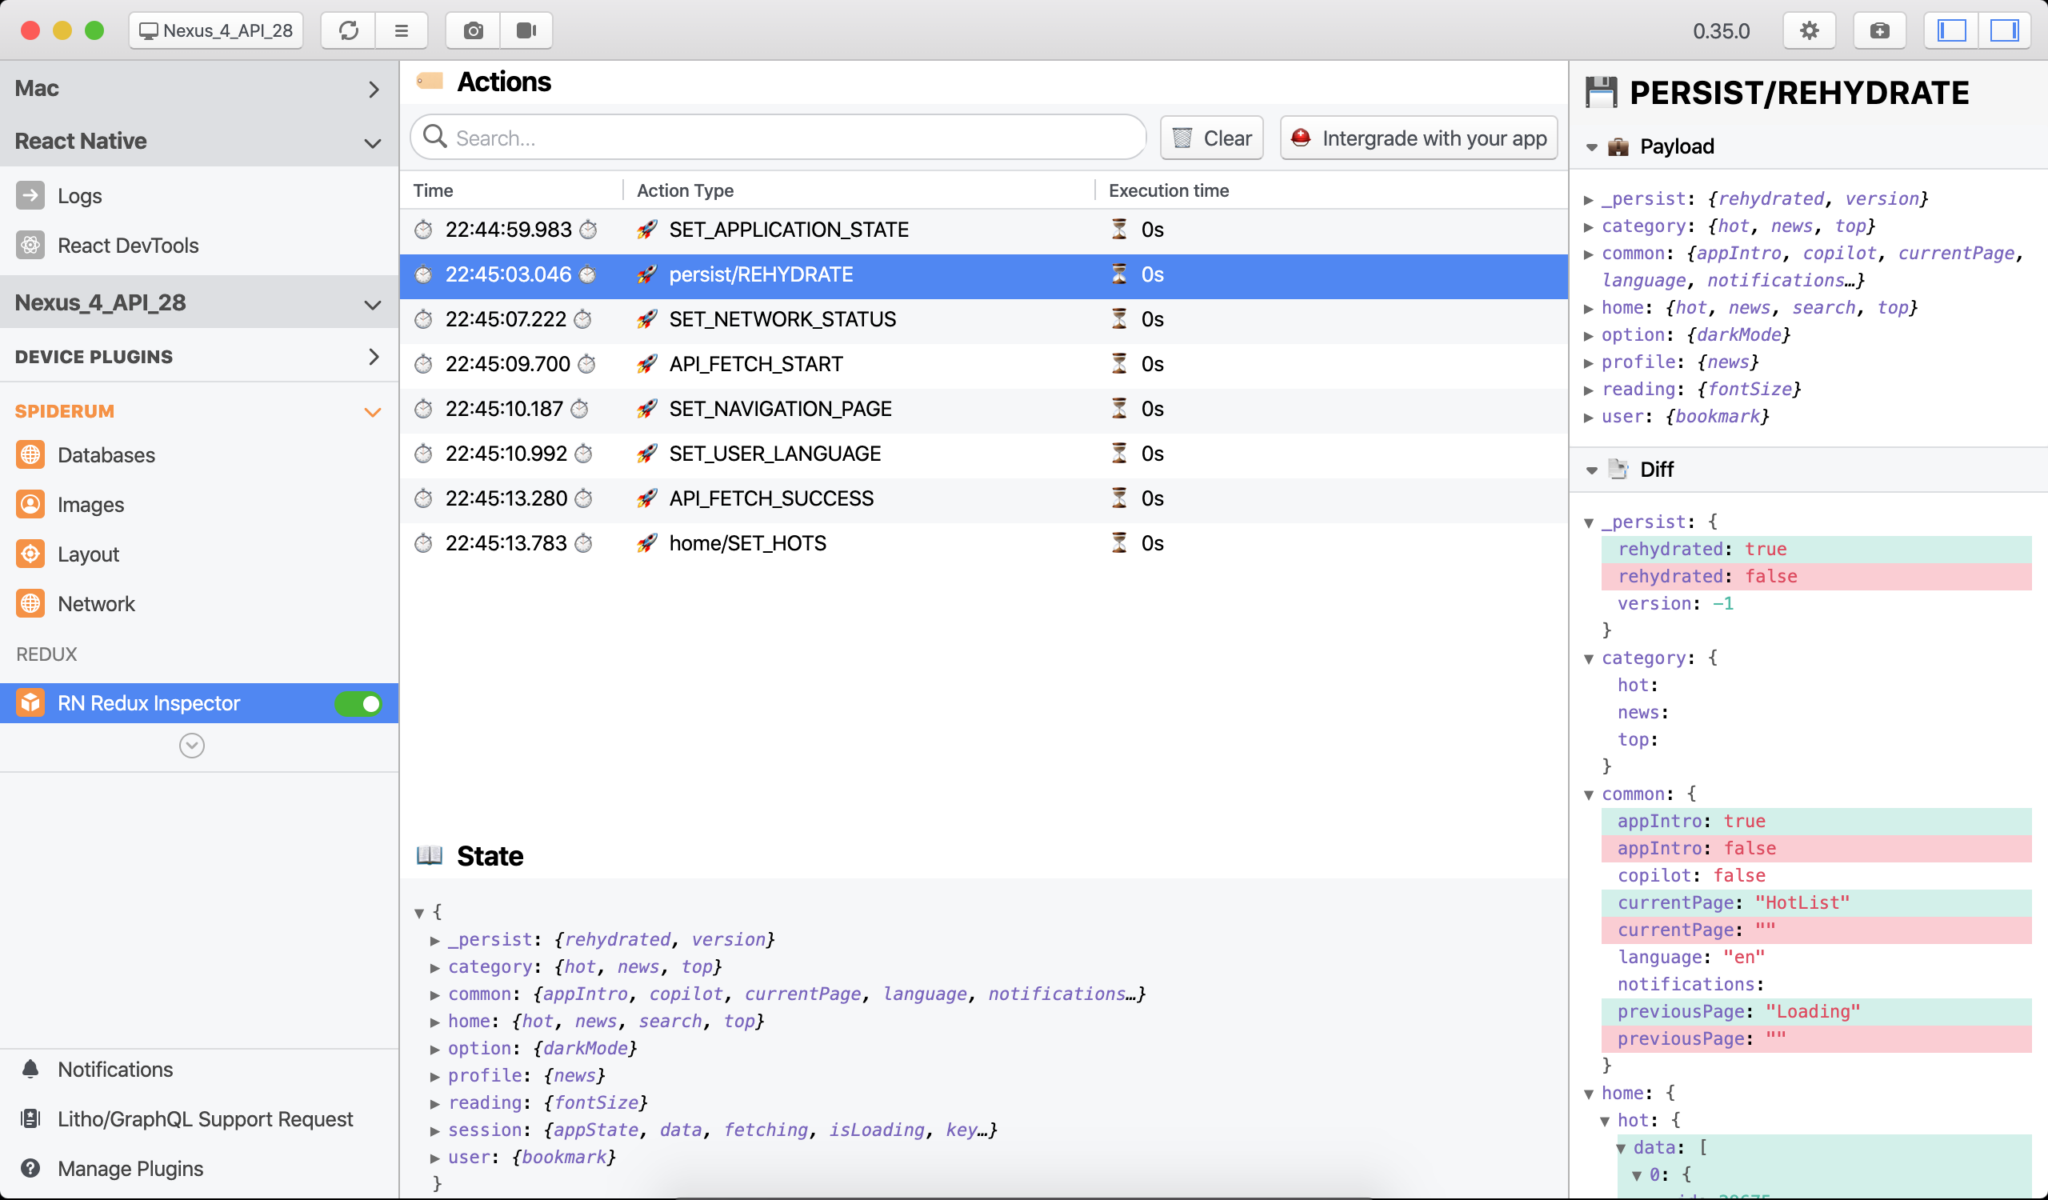The image size is (2048, 1200).
Task: Open the Databases plugin
Action: coord(107,455)
